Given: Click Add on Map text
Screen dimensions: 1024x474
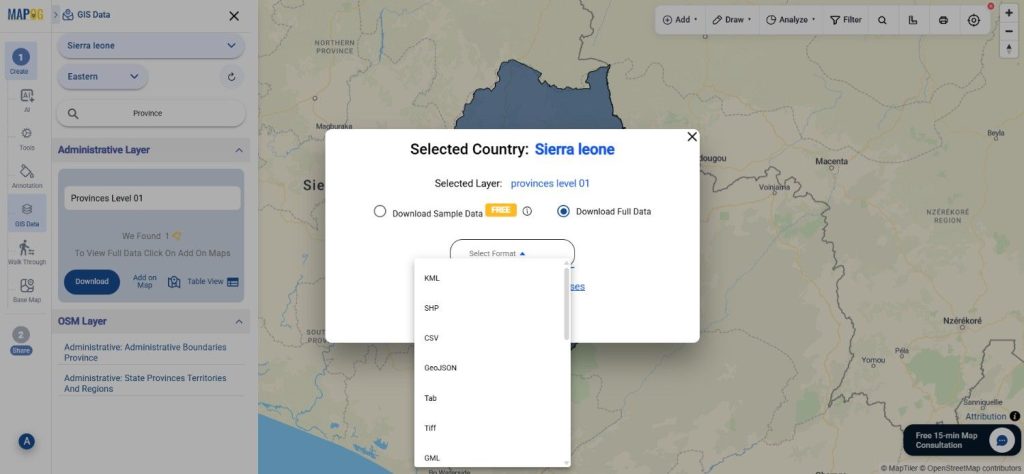Looking at the screenshot, I should (145, 281).
